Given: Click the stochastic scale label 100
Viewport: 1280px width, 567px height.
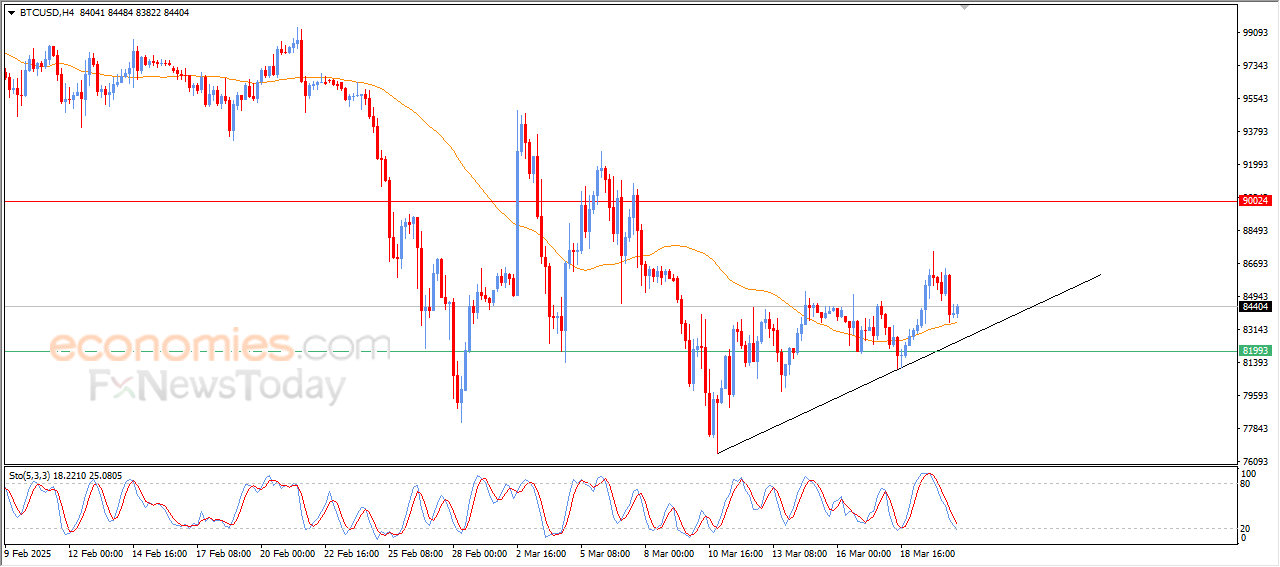Looking at the screenshot, I should click(x=1248, y=473).
